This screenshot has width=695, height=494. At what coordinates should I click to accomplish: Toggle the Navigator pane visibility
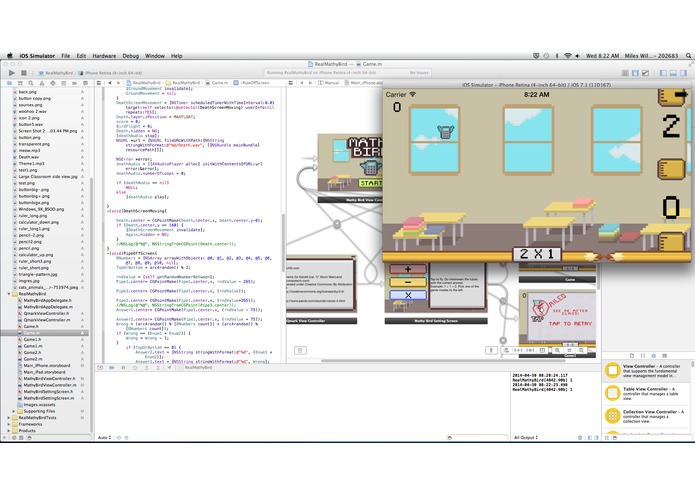tap(664, 73)
